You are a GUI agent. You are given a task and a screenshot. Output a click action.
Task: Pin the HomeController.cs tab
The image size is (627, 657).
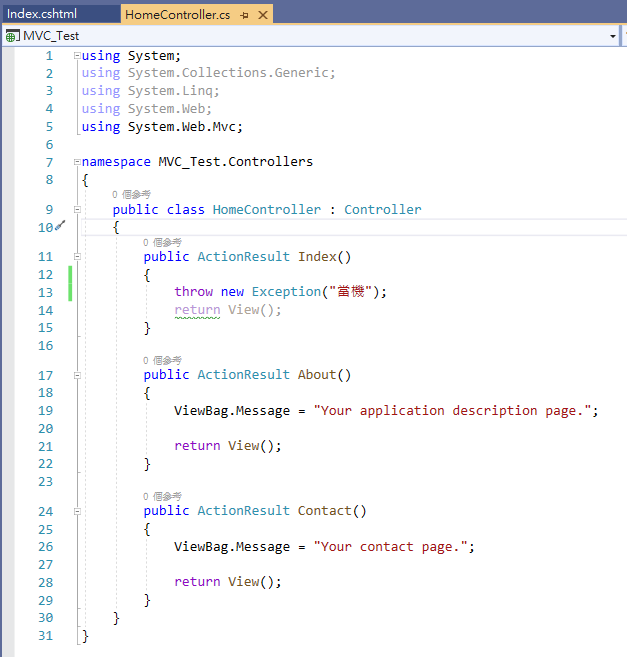pyautogui.click(x=244, y=16)
